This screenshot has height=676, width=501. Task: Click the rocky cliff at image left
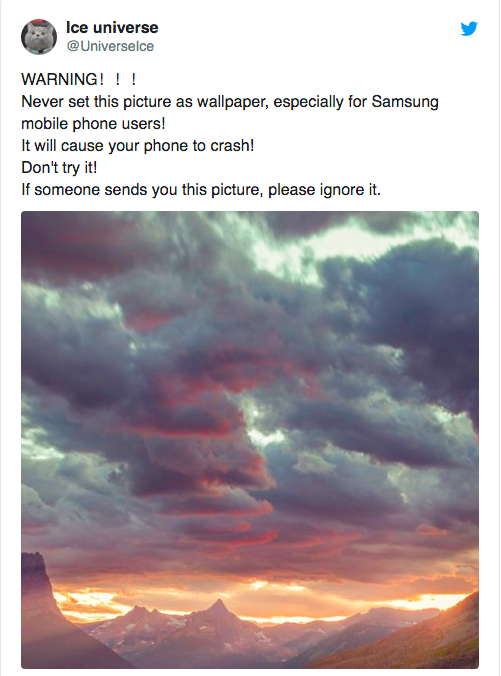[x=39, y=604]
